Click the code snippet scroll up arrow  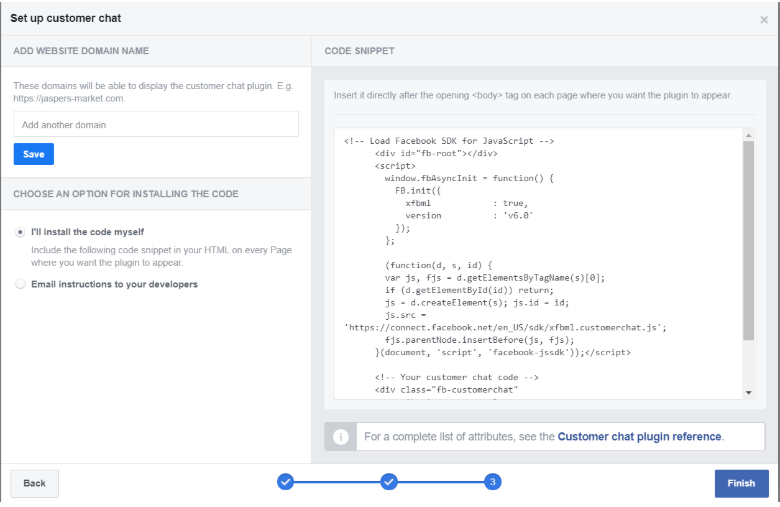[x=749, y=135]
